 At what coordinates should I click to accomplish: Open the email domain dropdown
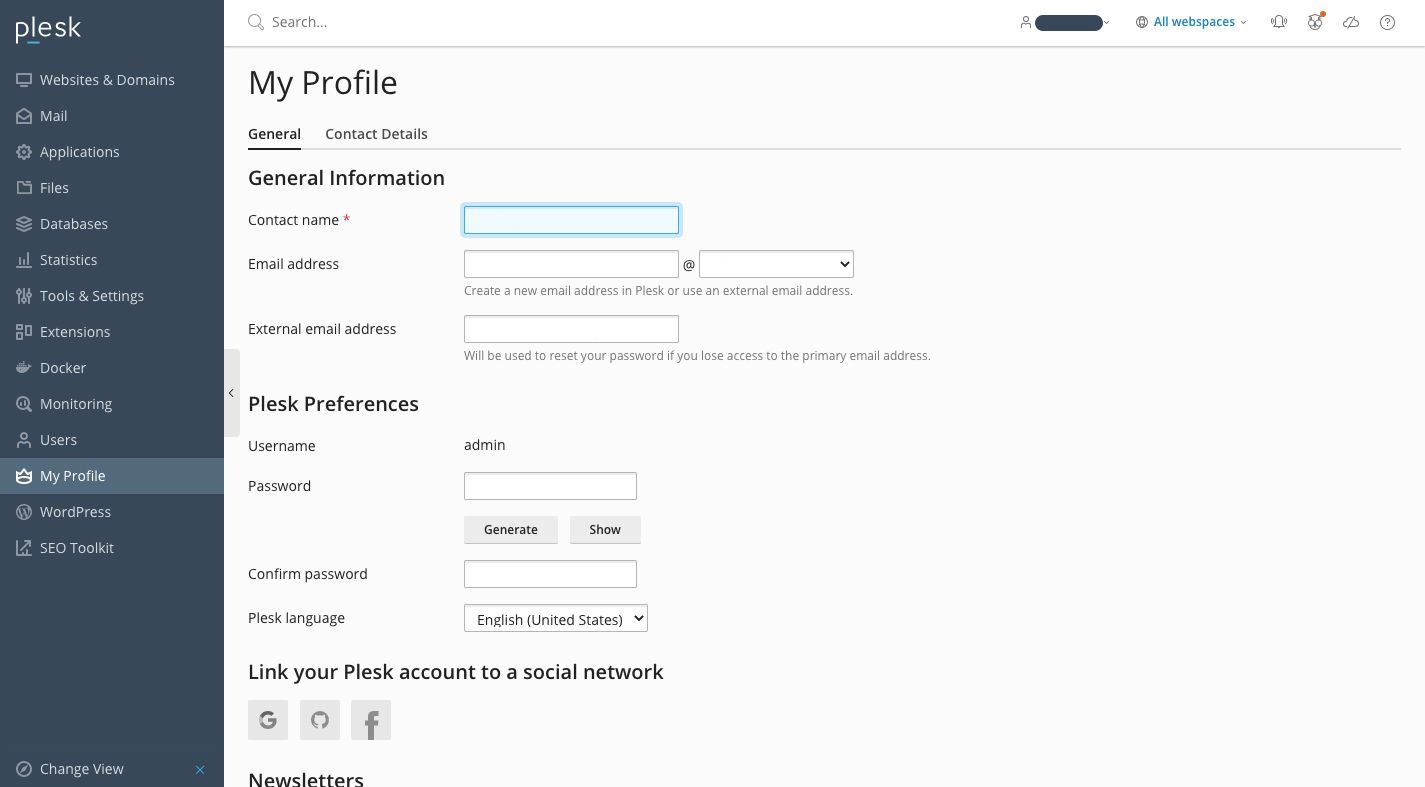click(x=776, y=264)
